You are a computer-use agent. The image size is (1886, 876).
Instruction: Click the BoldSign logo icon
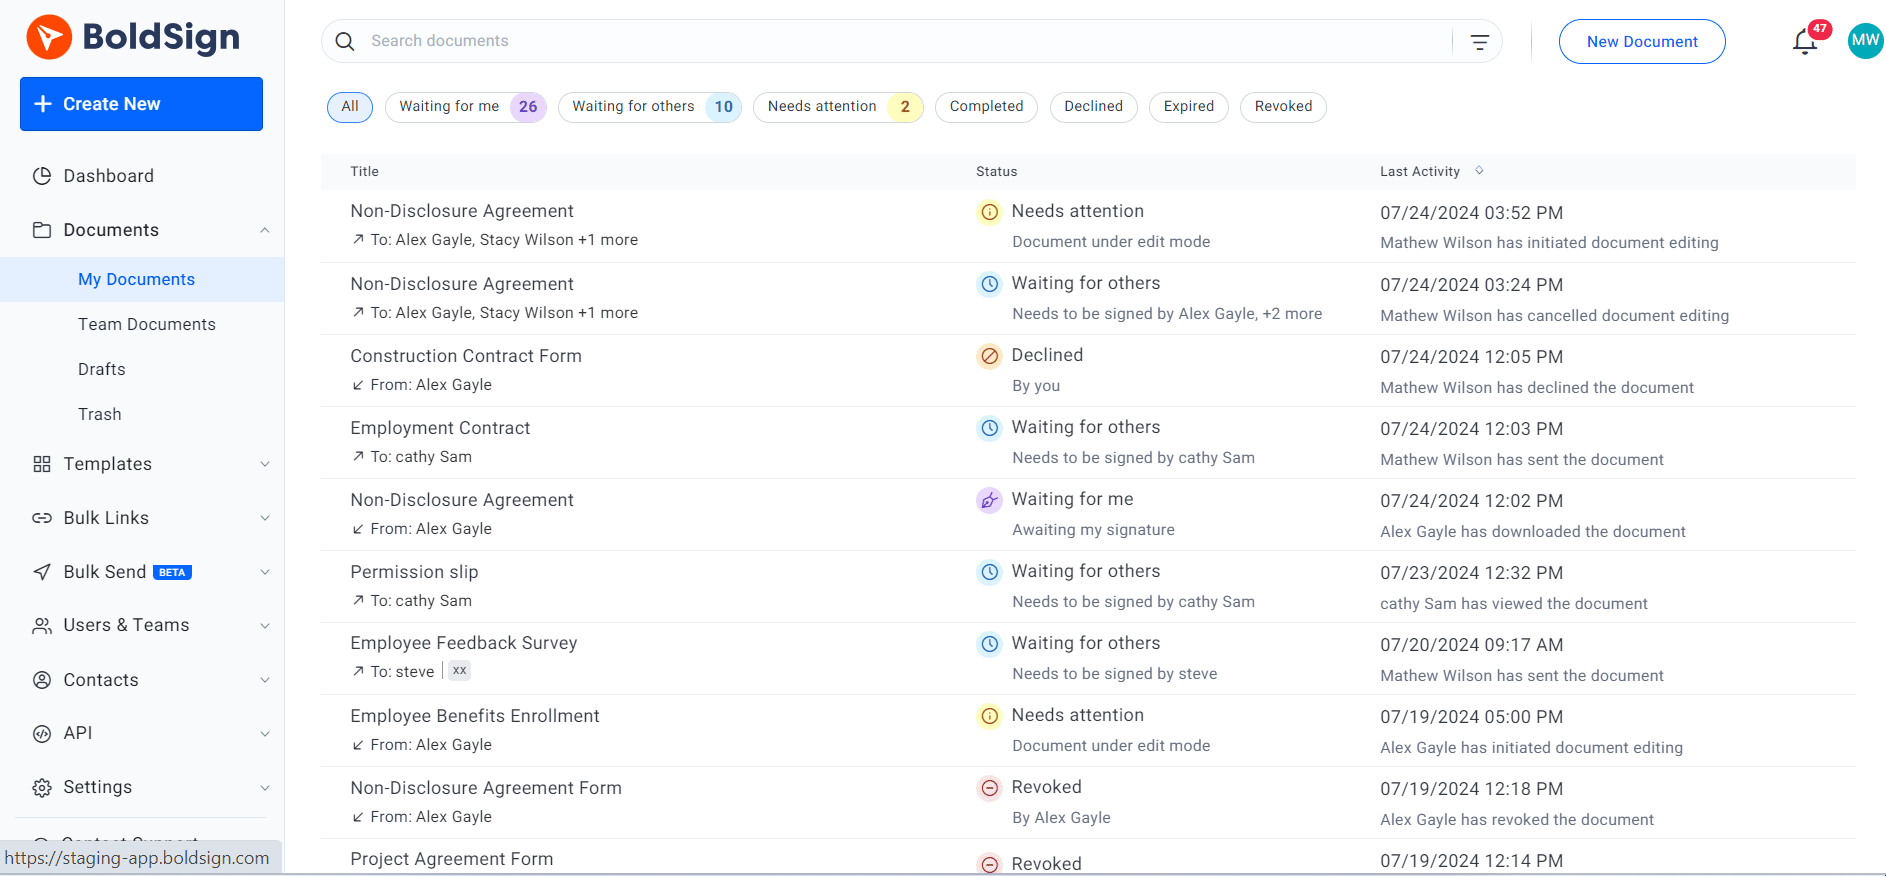click(49, 37)
